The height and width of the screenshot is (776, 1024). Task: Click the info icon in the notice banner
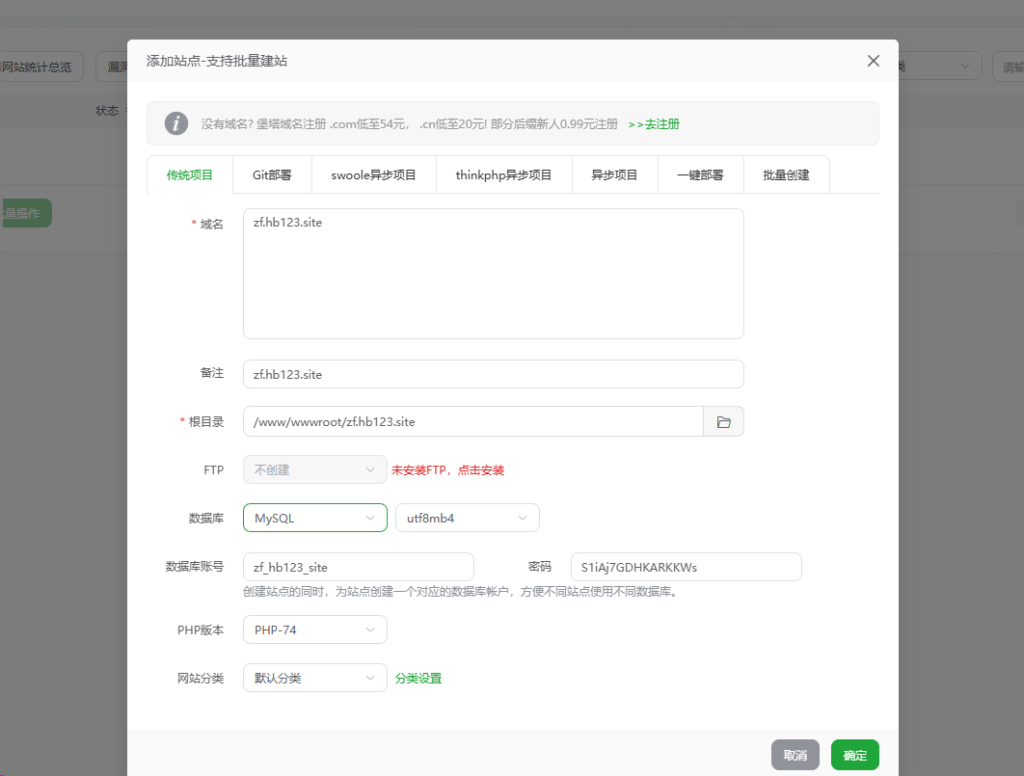176,124
